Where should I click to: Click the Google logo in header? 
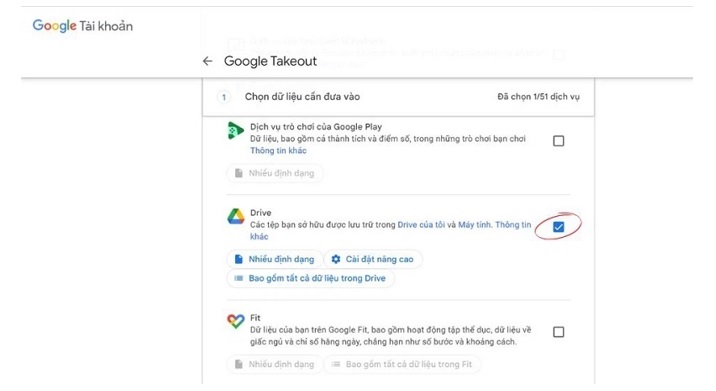click(x=54, y=26)
